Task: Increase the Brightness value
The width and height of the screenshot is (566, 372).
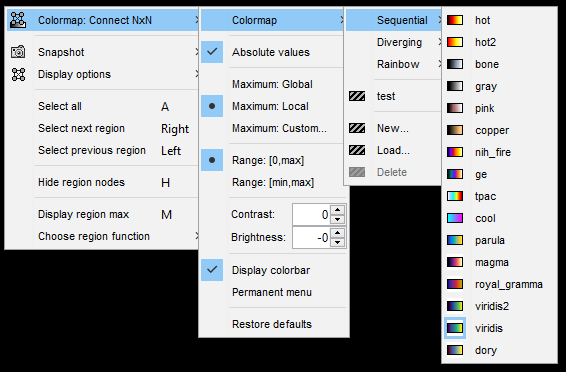Action: 338,233
